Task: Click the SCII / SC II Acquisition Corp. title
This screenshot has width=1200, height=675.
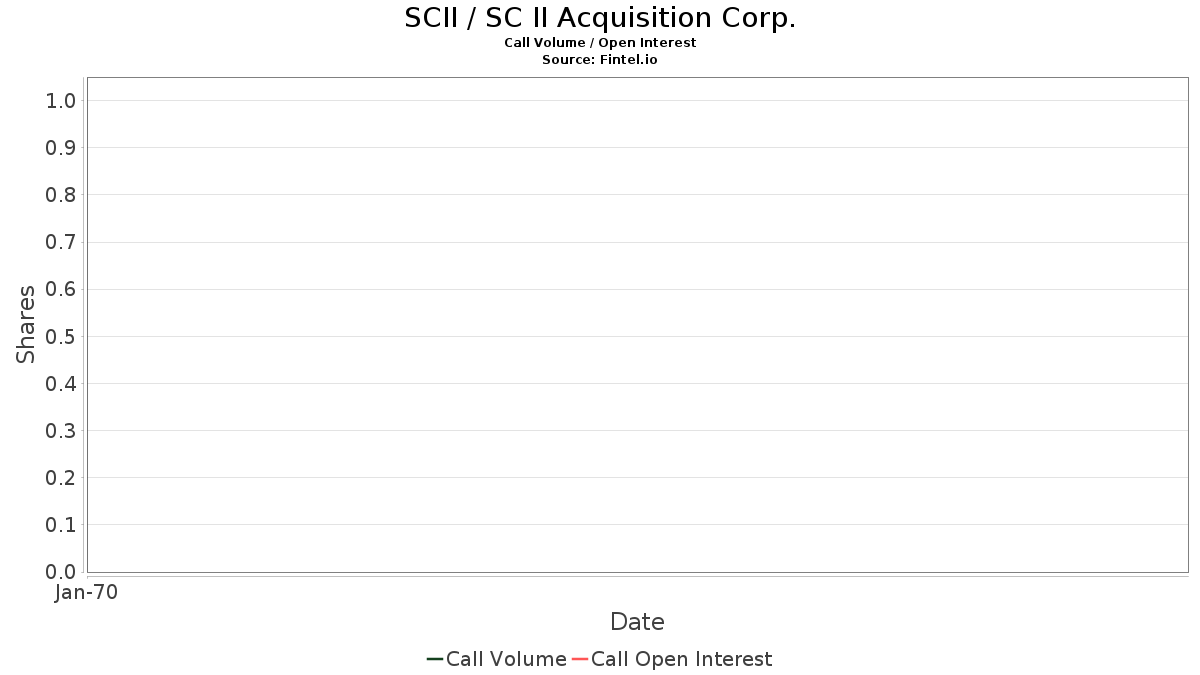Action: pos(600,18)
